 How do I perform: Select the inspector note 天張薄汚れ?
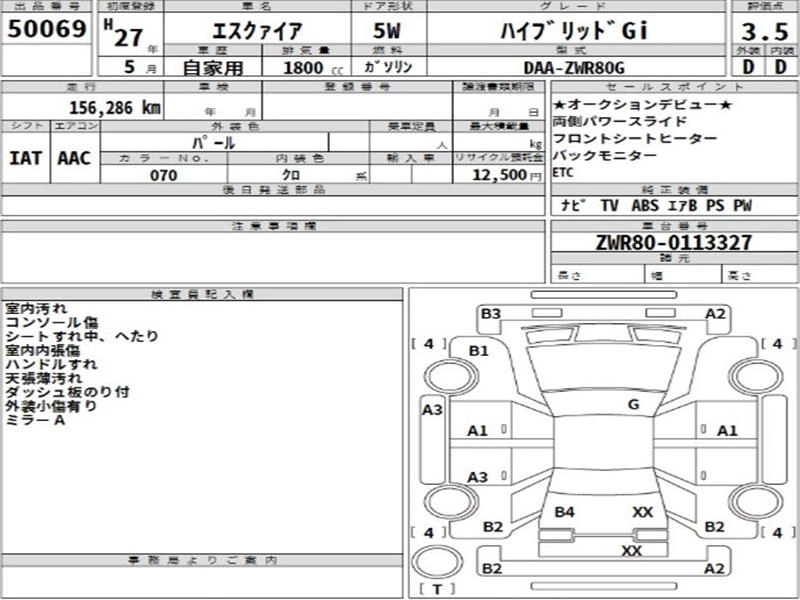coord(43,378)
